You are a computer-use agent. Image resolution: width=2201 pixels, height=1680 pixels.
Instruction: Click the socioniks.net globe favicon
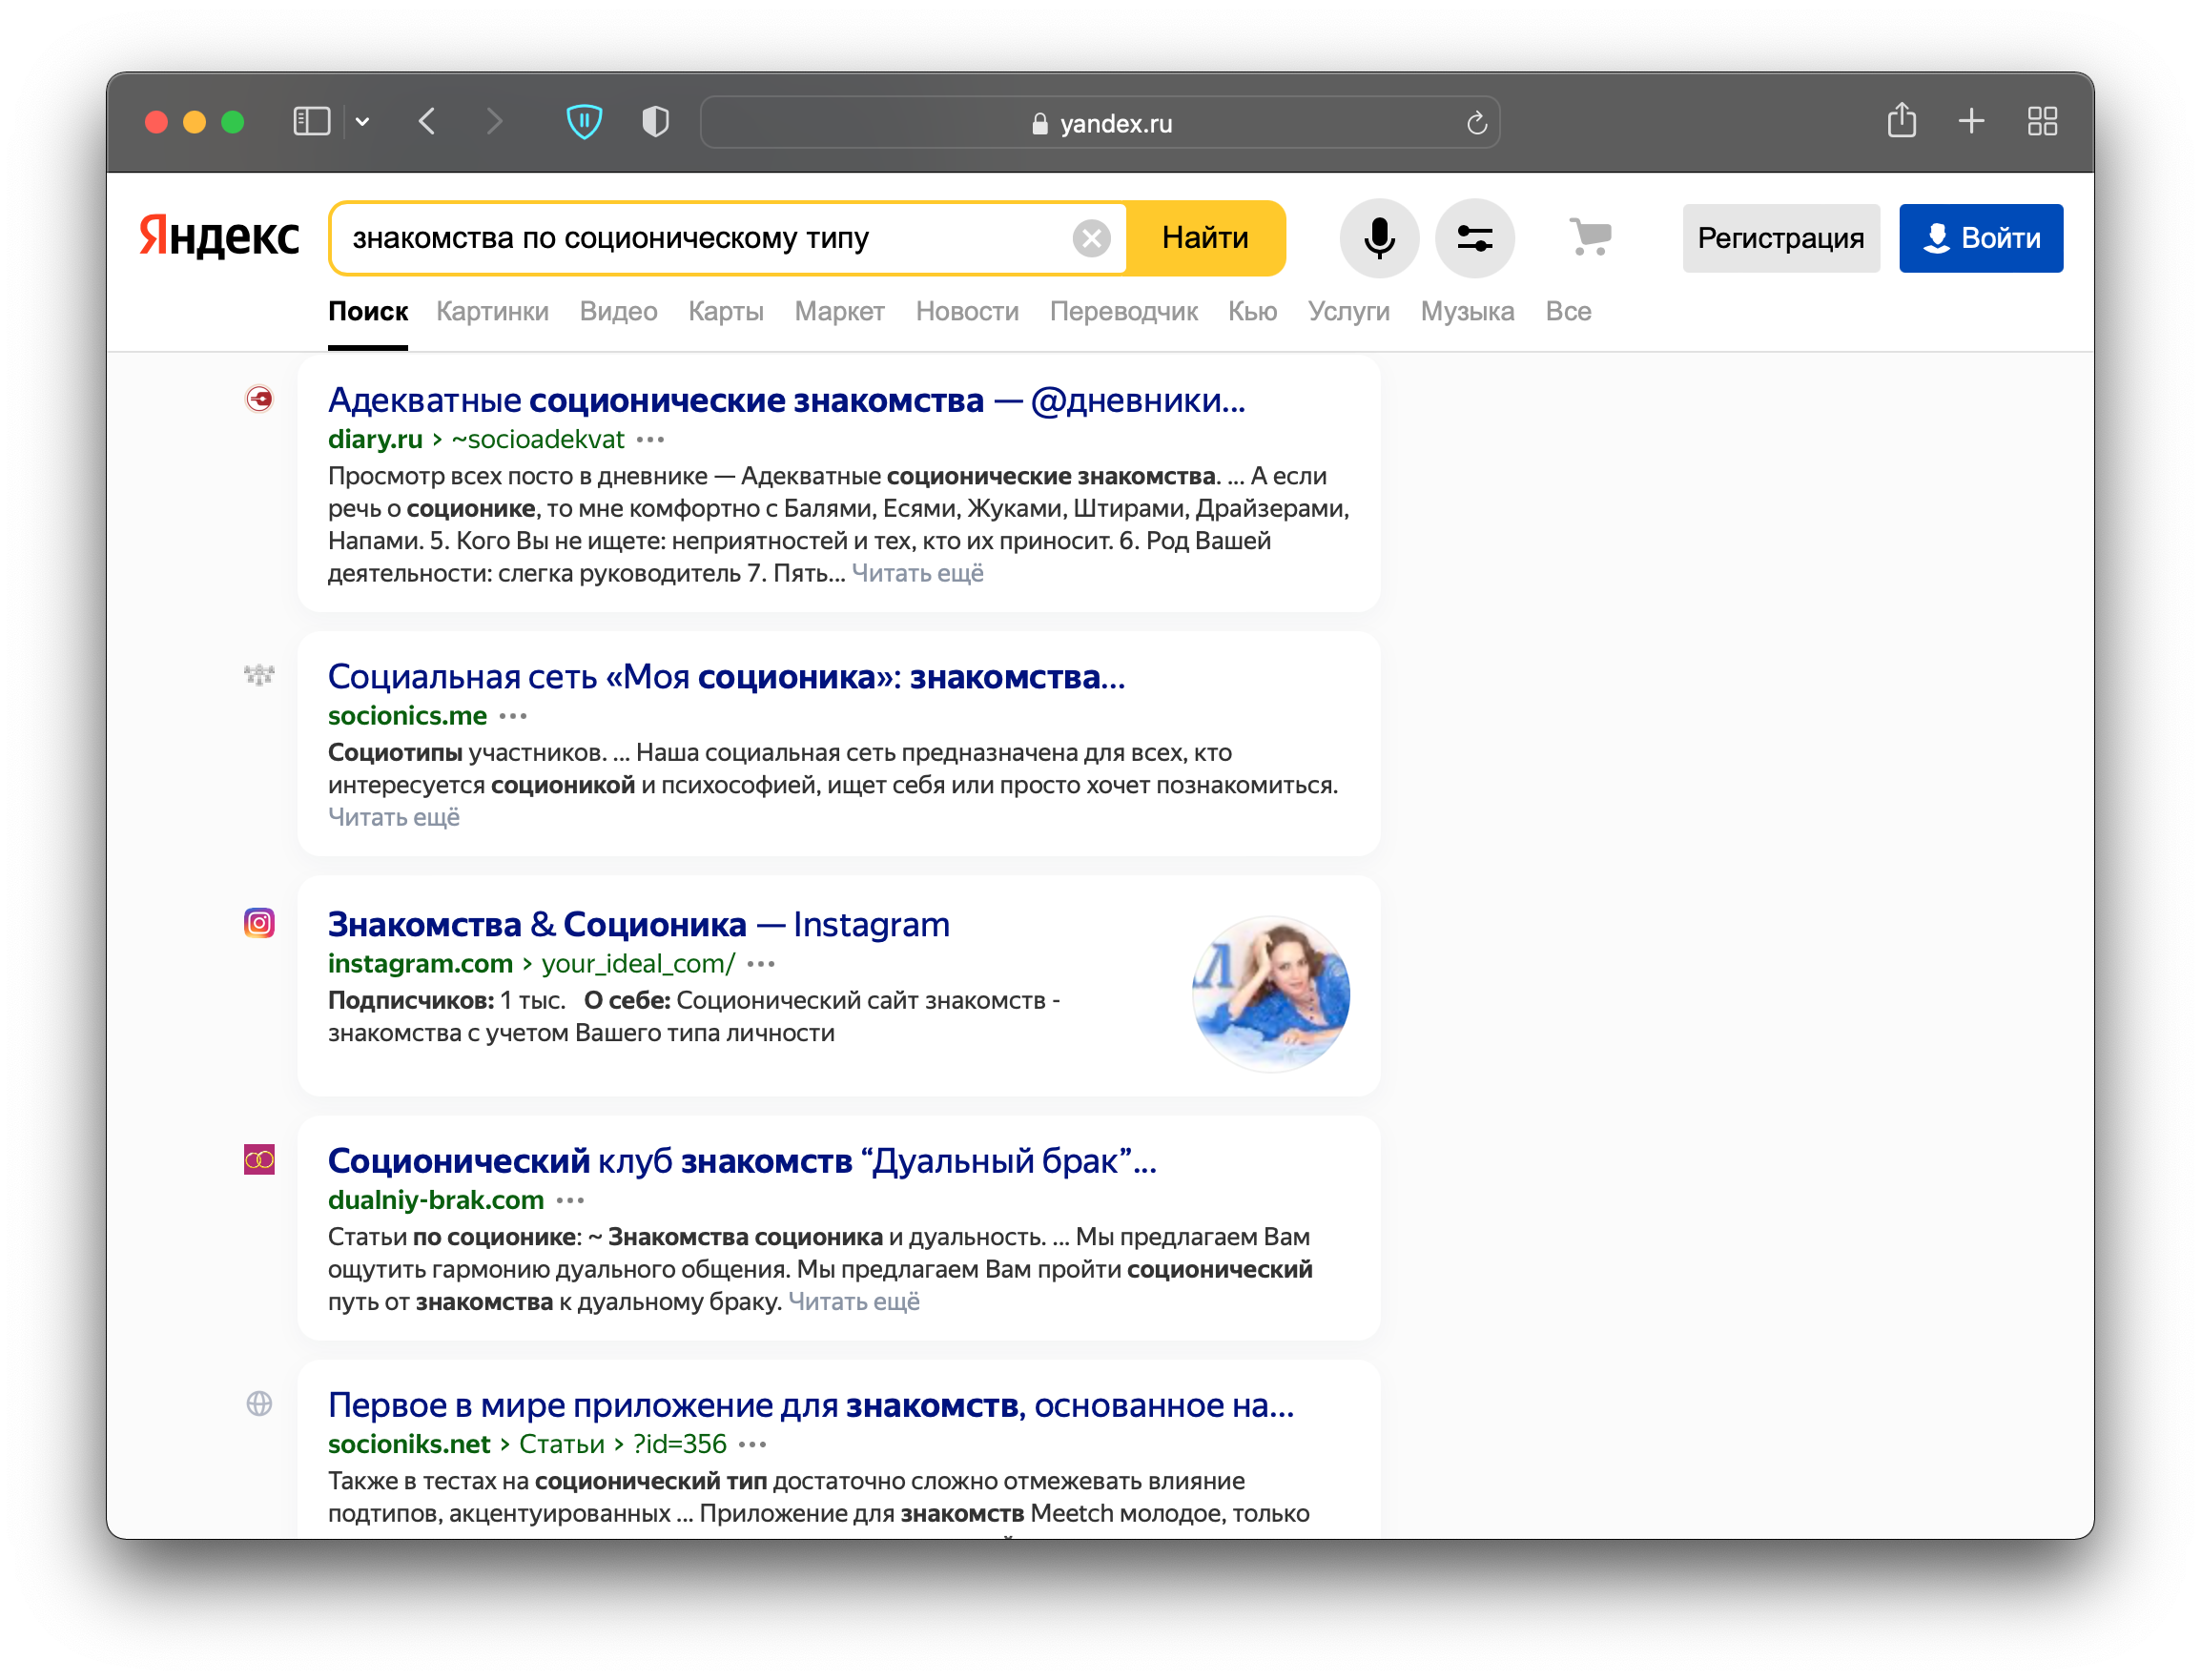(x=259, y=1404)
